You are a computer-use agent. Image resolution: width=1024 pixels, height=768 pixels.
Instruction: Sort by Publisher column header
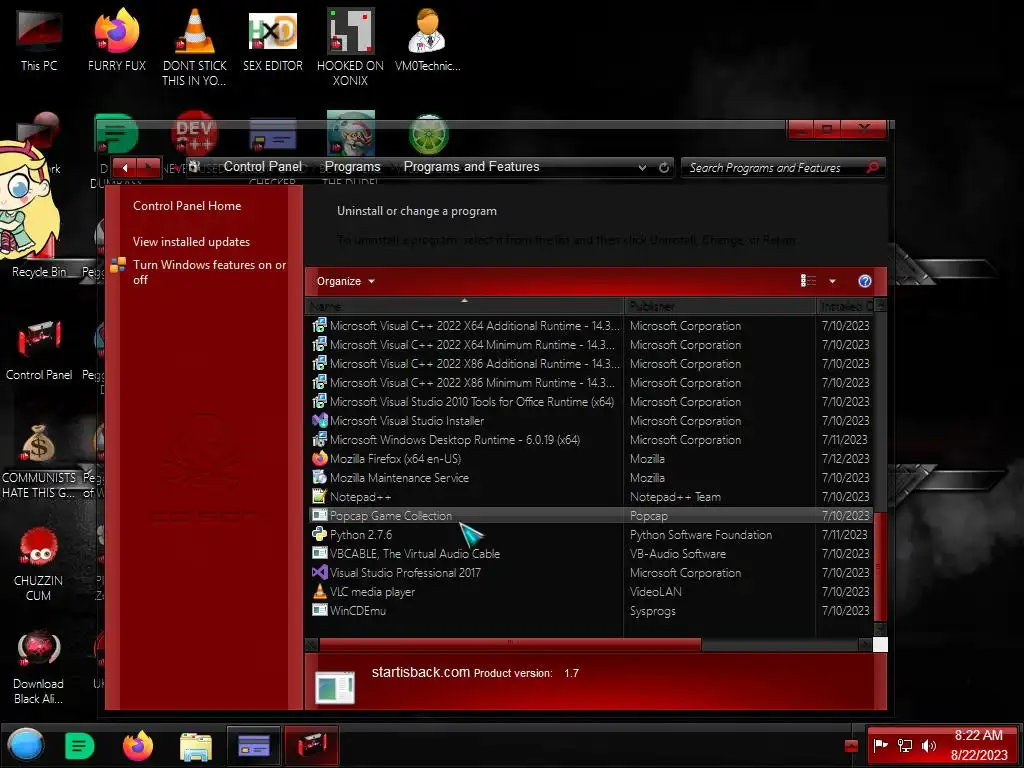point(720,306)
